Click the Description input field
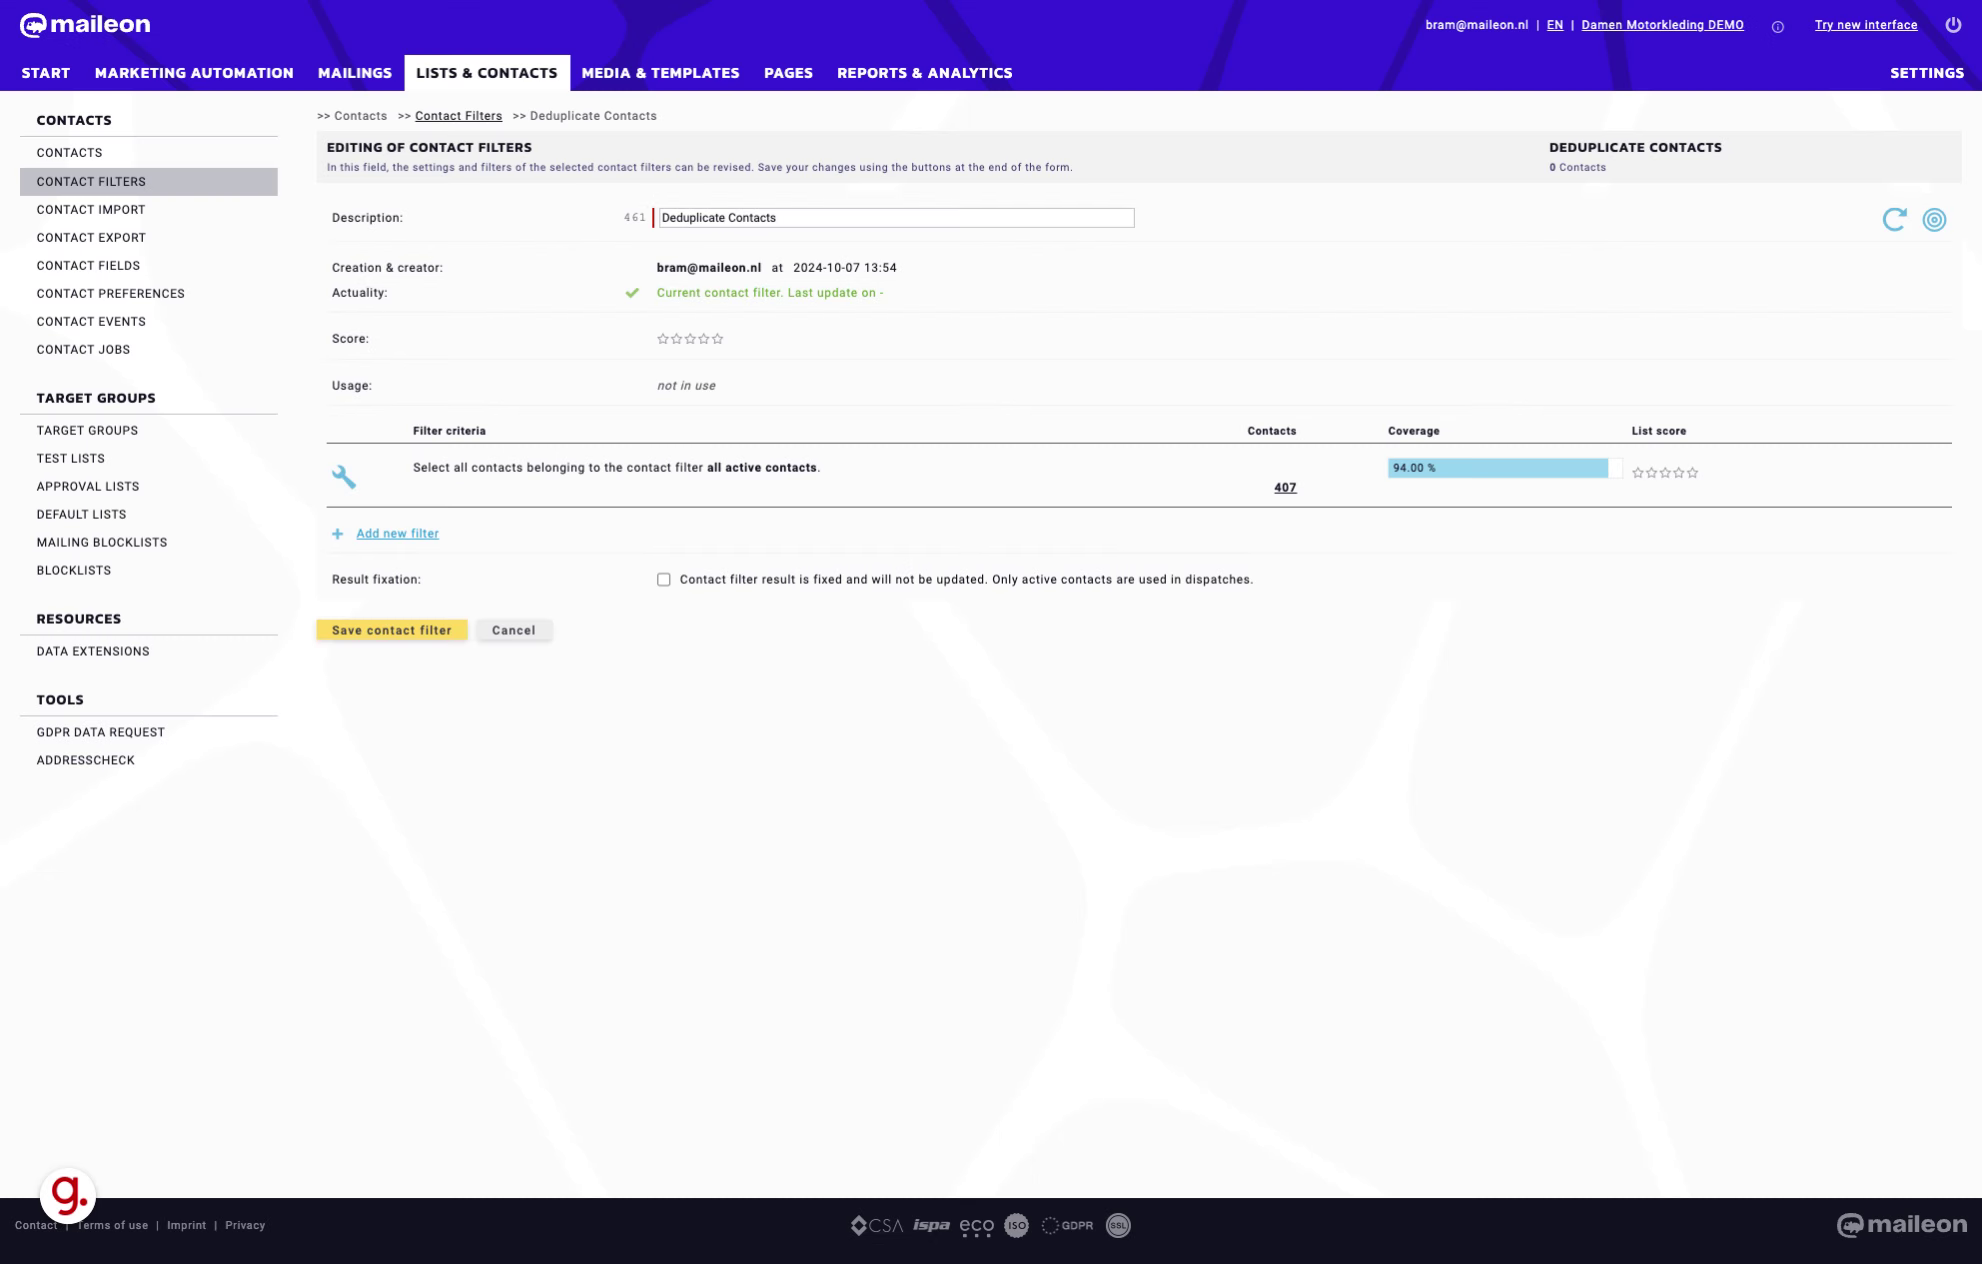 pos(896,218)
